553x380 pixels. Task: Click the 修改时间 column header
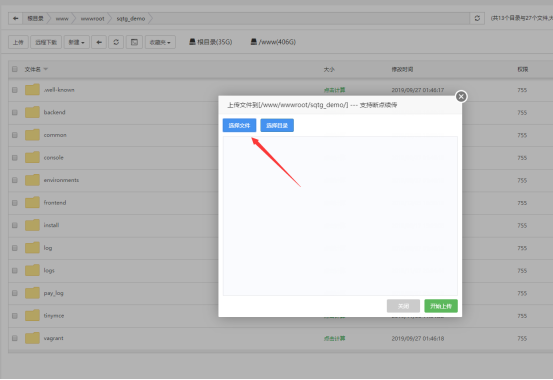pos(402,70)
